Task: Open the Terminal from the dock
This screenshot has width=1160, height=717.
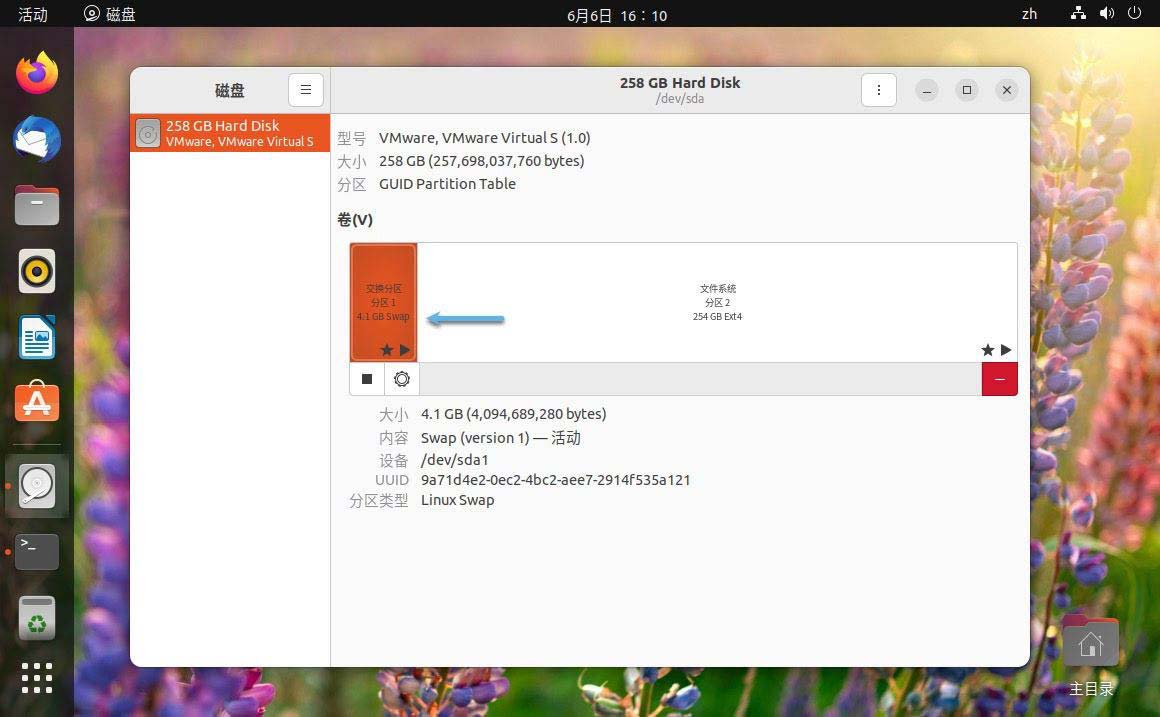Action: coord(36,551)
